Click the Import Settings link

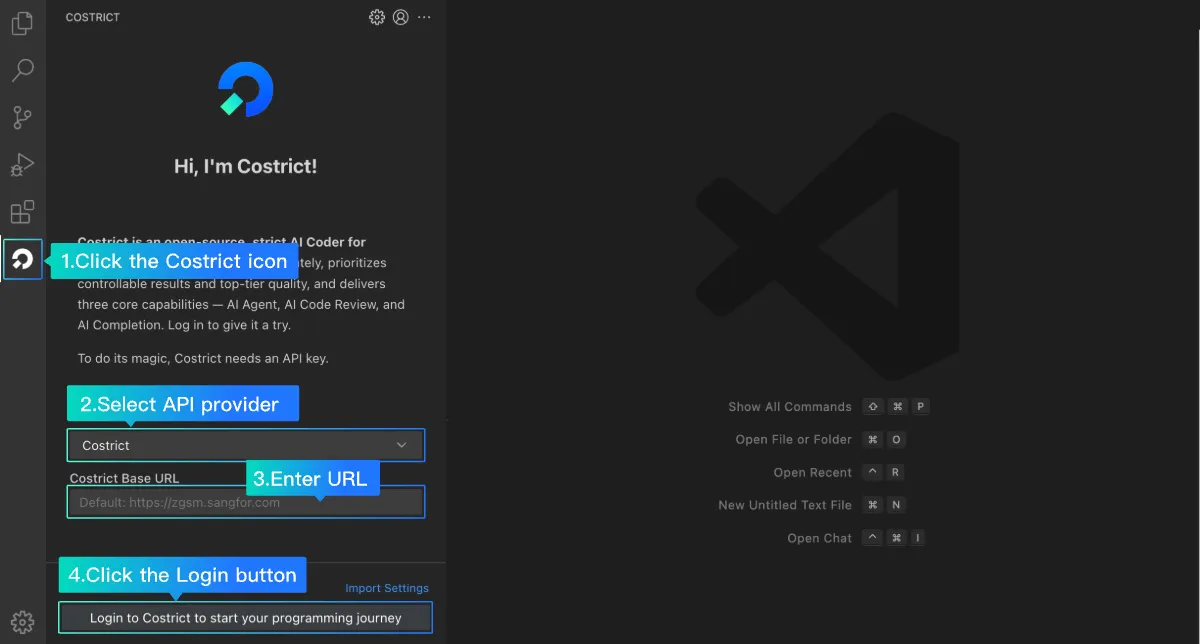387,588
